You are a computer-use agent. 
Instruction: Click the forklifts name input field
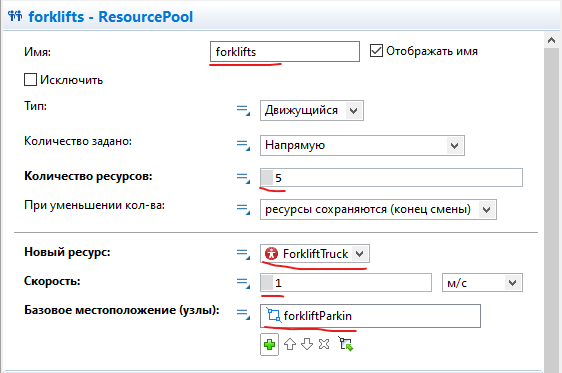pos(285,52)
